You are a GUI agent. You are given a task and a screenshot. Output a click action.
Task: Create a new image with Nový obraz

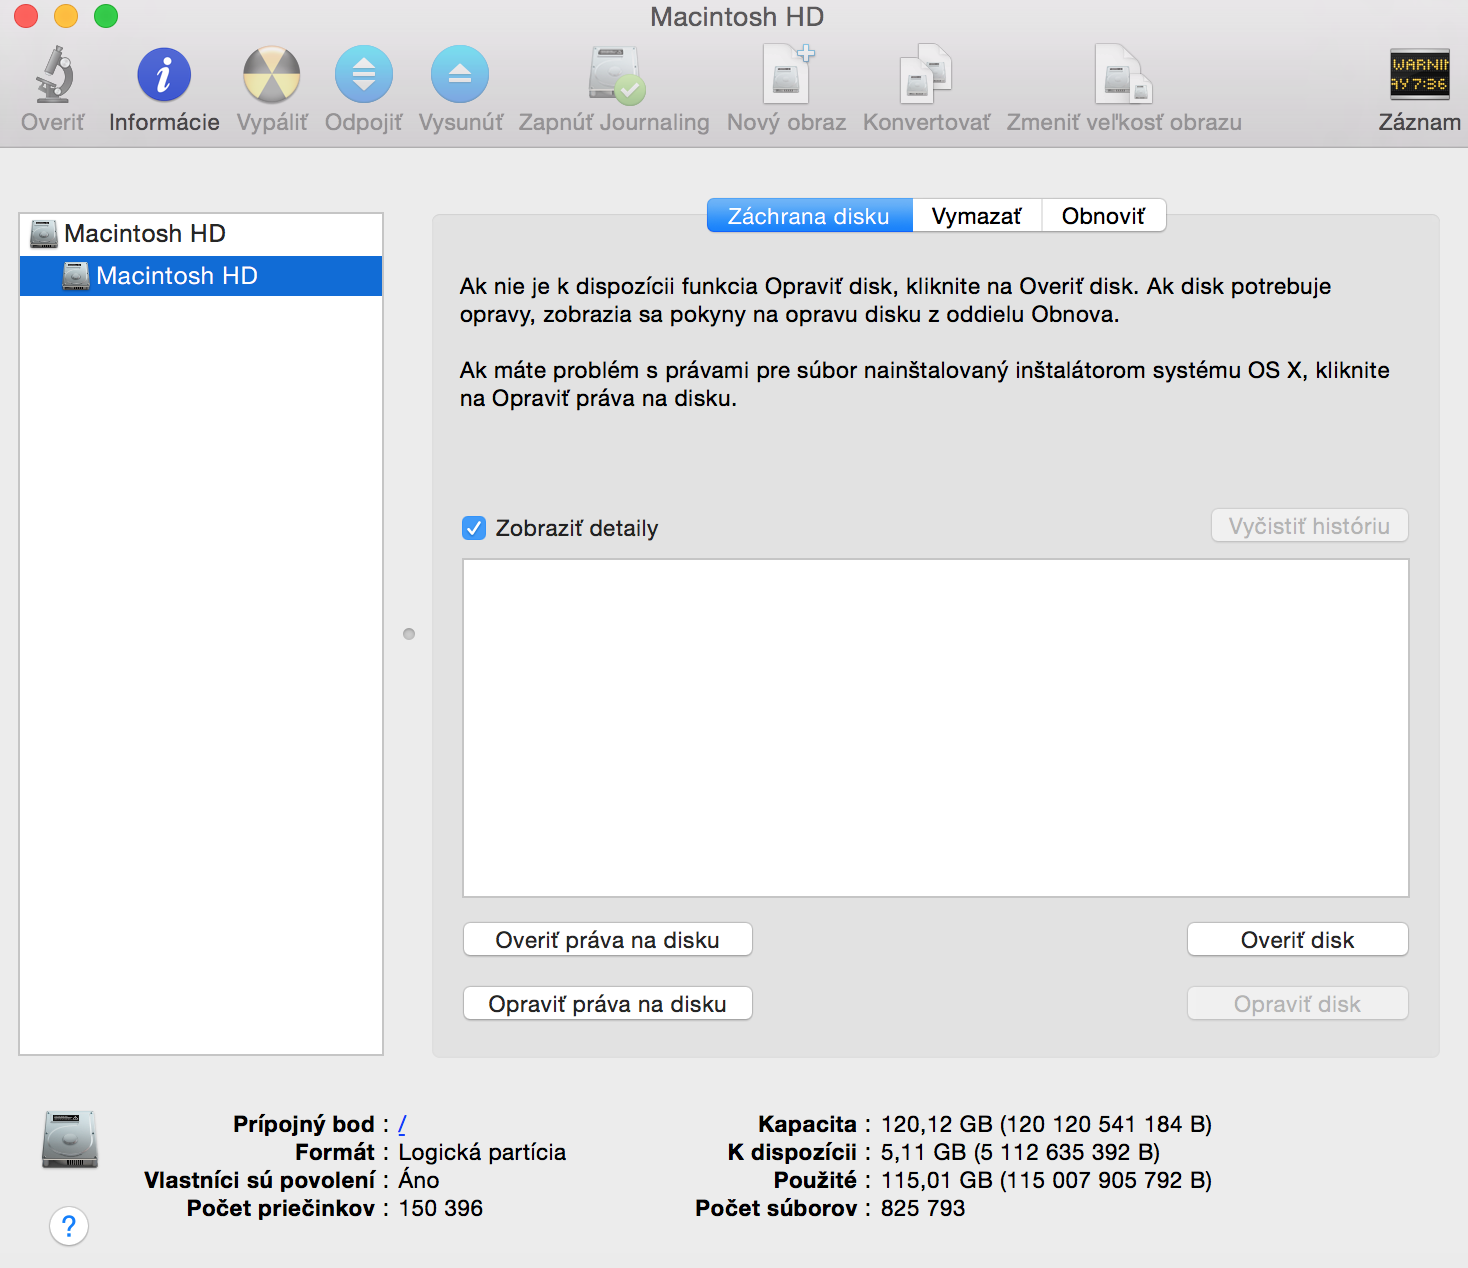pyautogui.click(x=787, y=76)
